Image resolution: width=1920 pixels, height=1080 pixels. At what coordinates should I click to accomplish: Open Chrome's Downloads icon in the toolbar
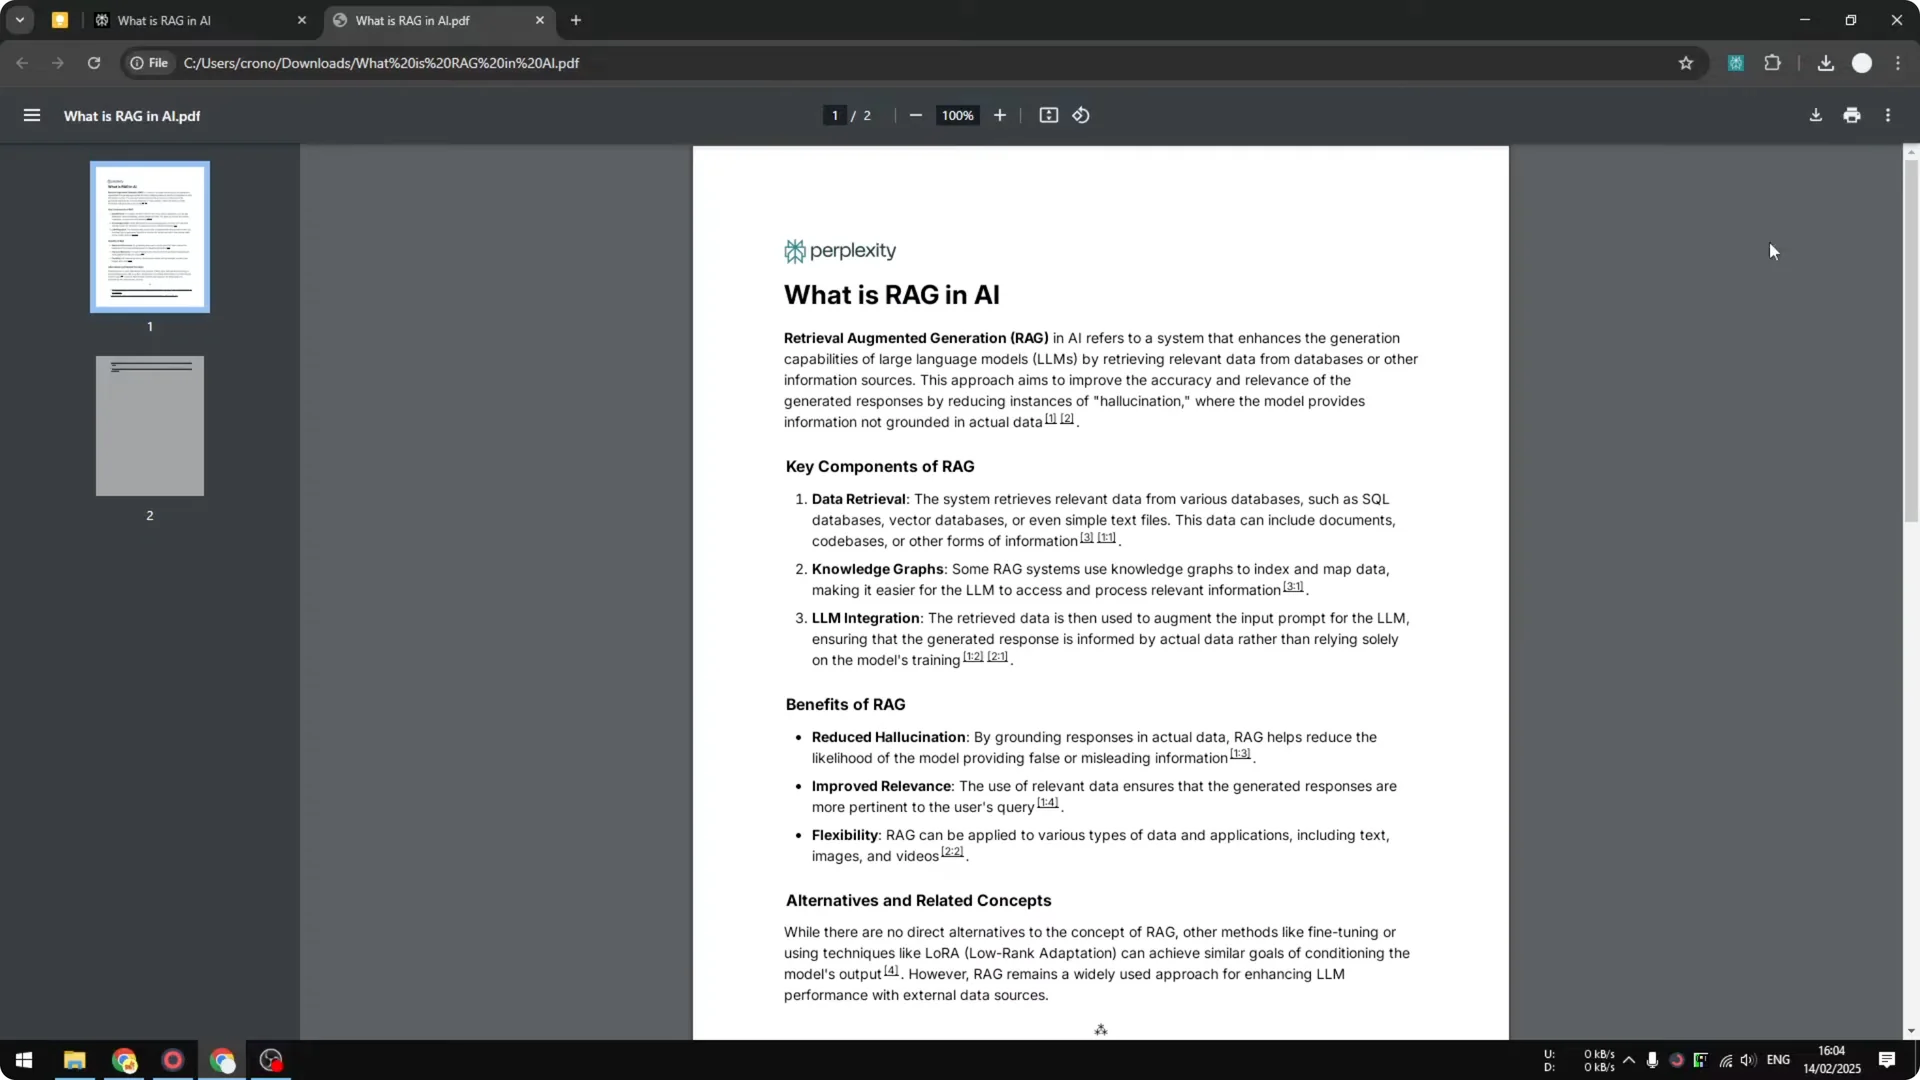click(x=1825, y=62)
